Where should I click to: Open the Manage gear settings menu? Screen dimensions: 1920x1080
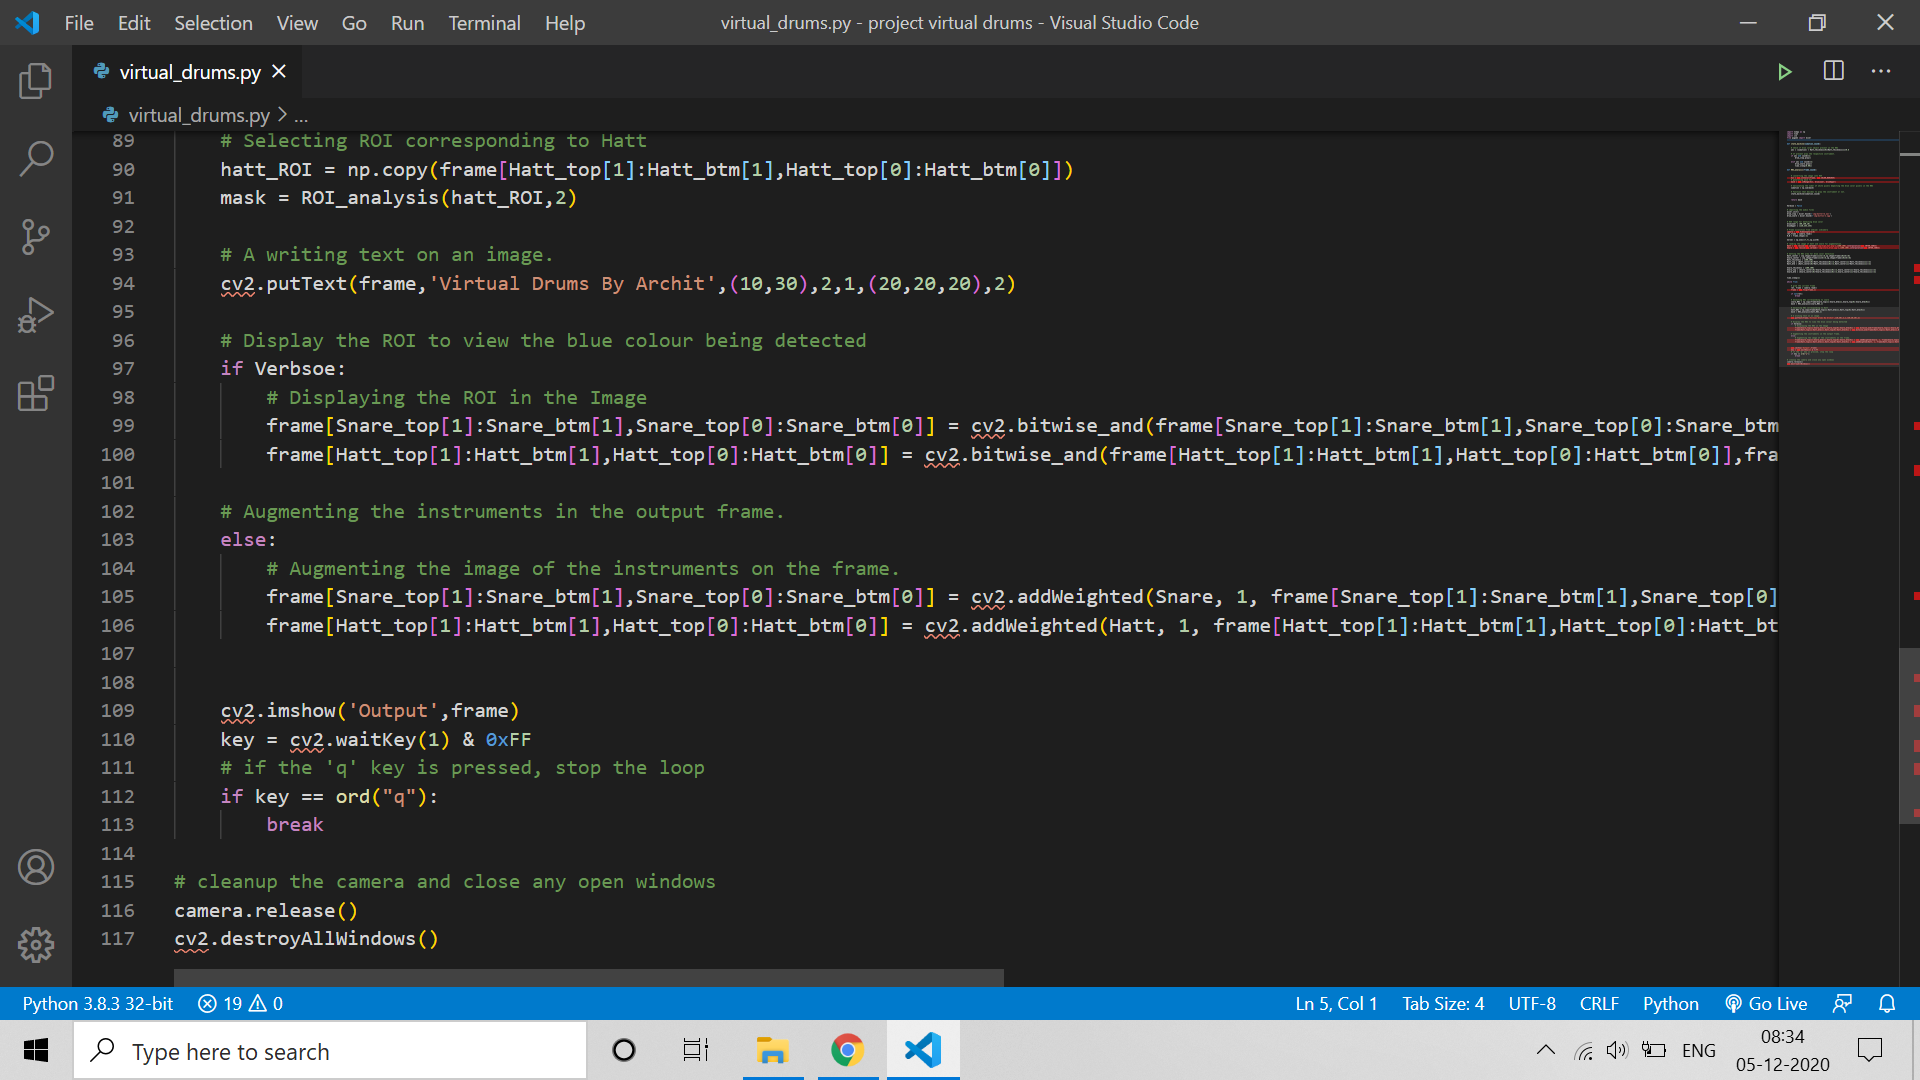click(x=36, y=944)
